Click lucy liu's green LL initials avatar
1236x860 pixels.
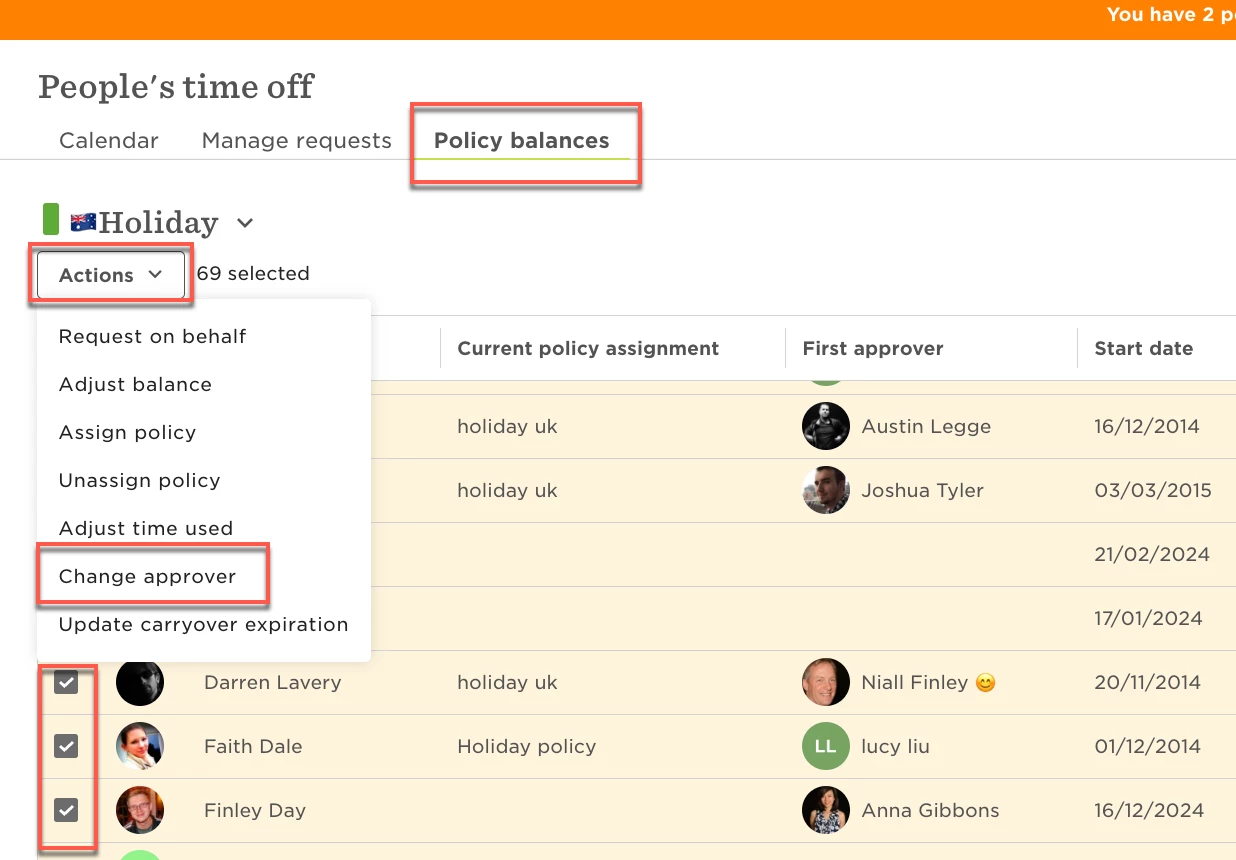coord(826,747)
